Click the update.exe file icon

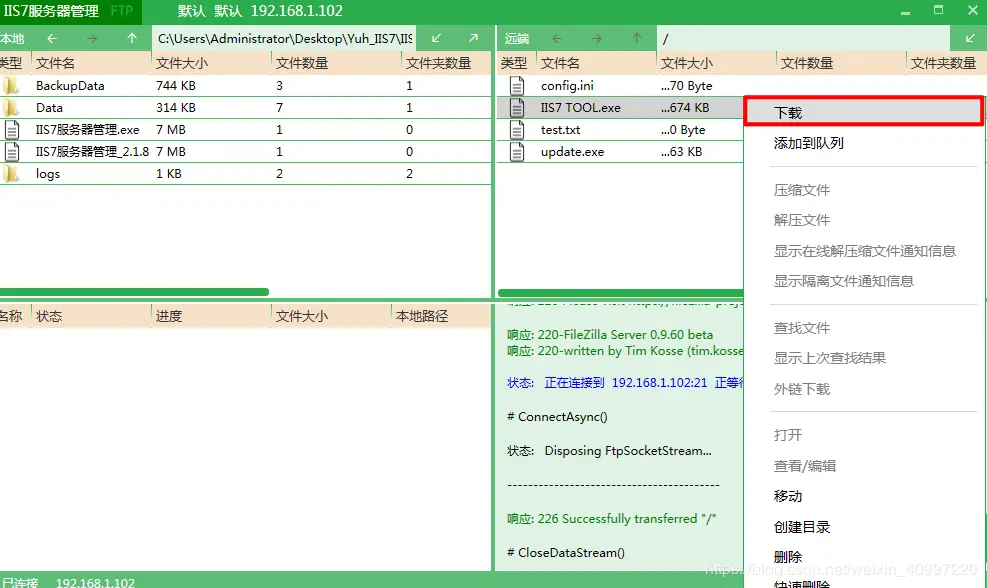click(x=517, y=152)
